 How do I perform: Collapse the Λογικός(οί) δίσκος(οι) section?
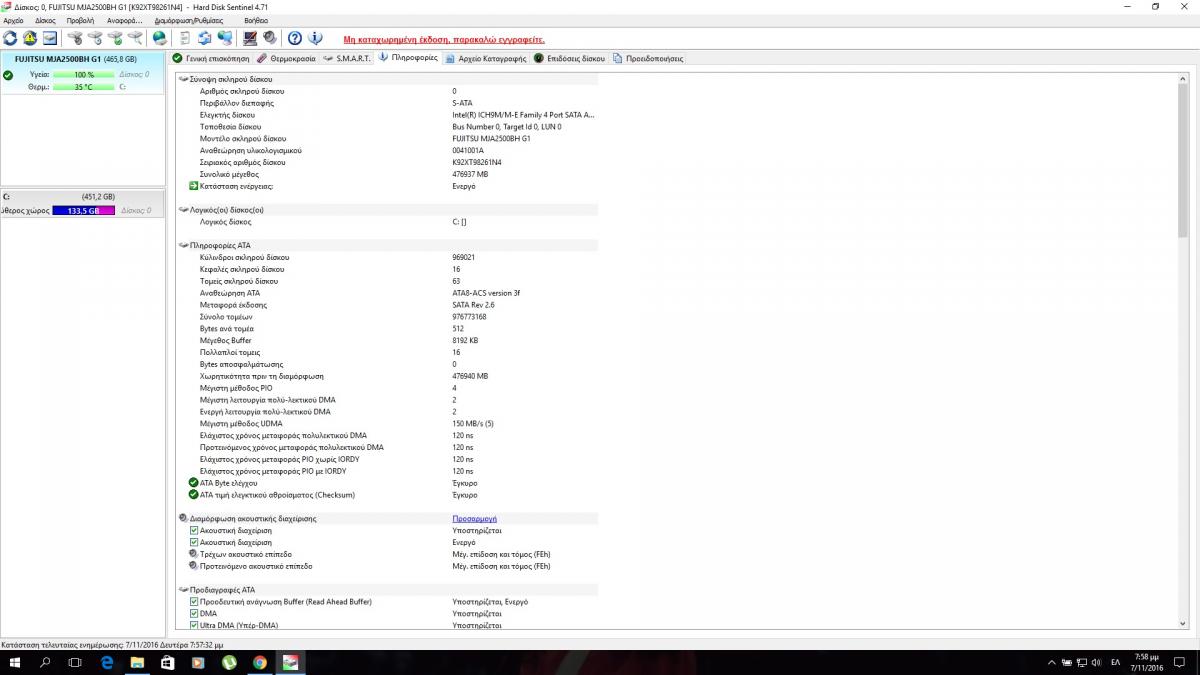click(183, 210)
